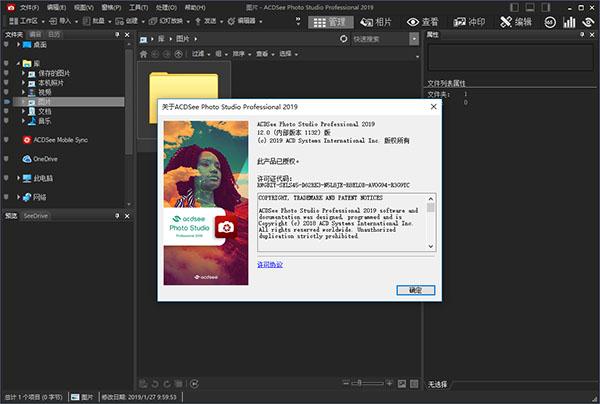Select ACDSee Mobile Sync in folder tree

tap(55, 140)
